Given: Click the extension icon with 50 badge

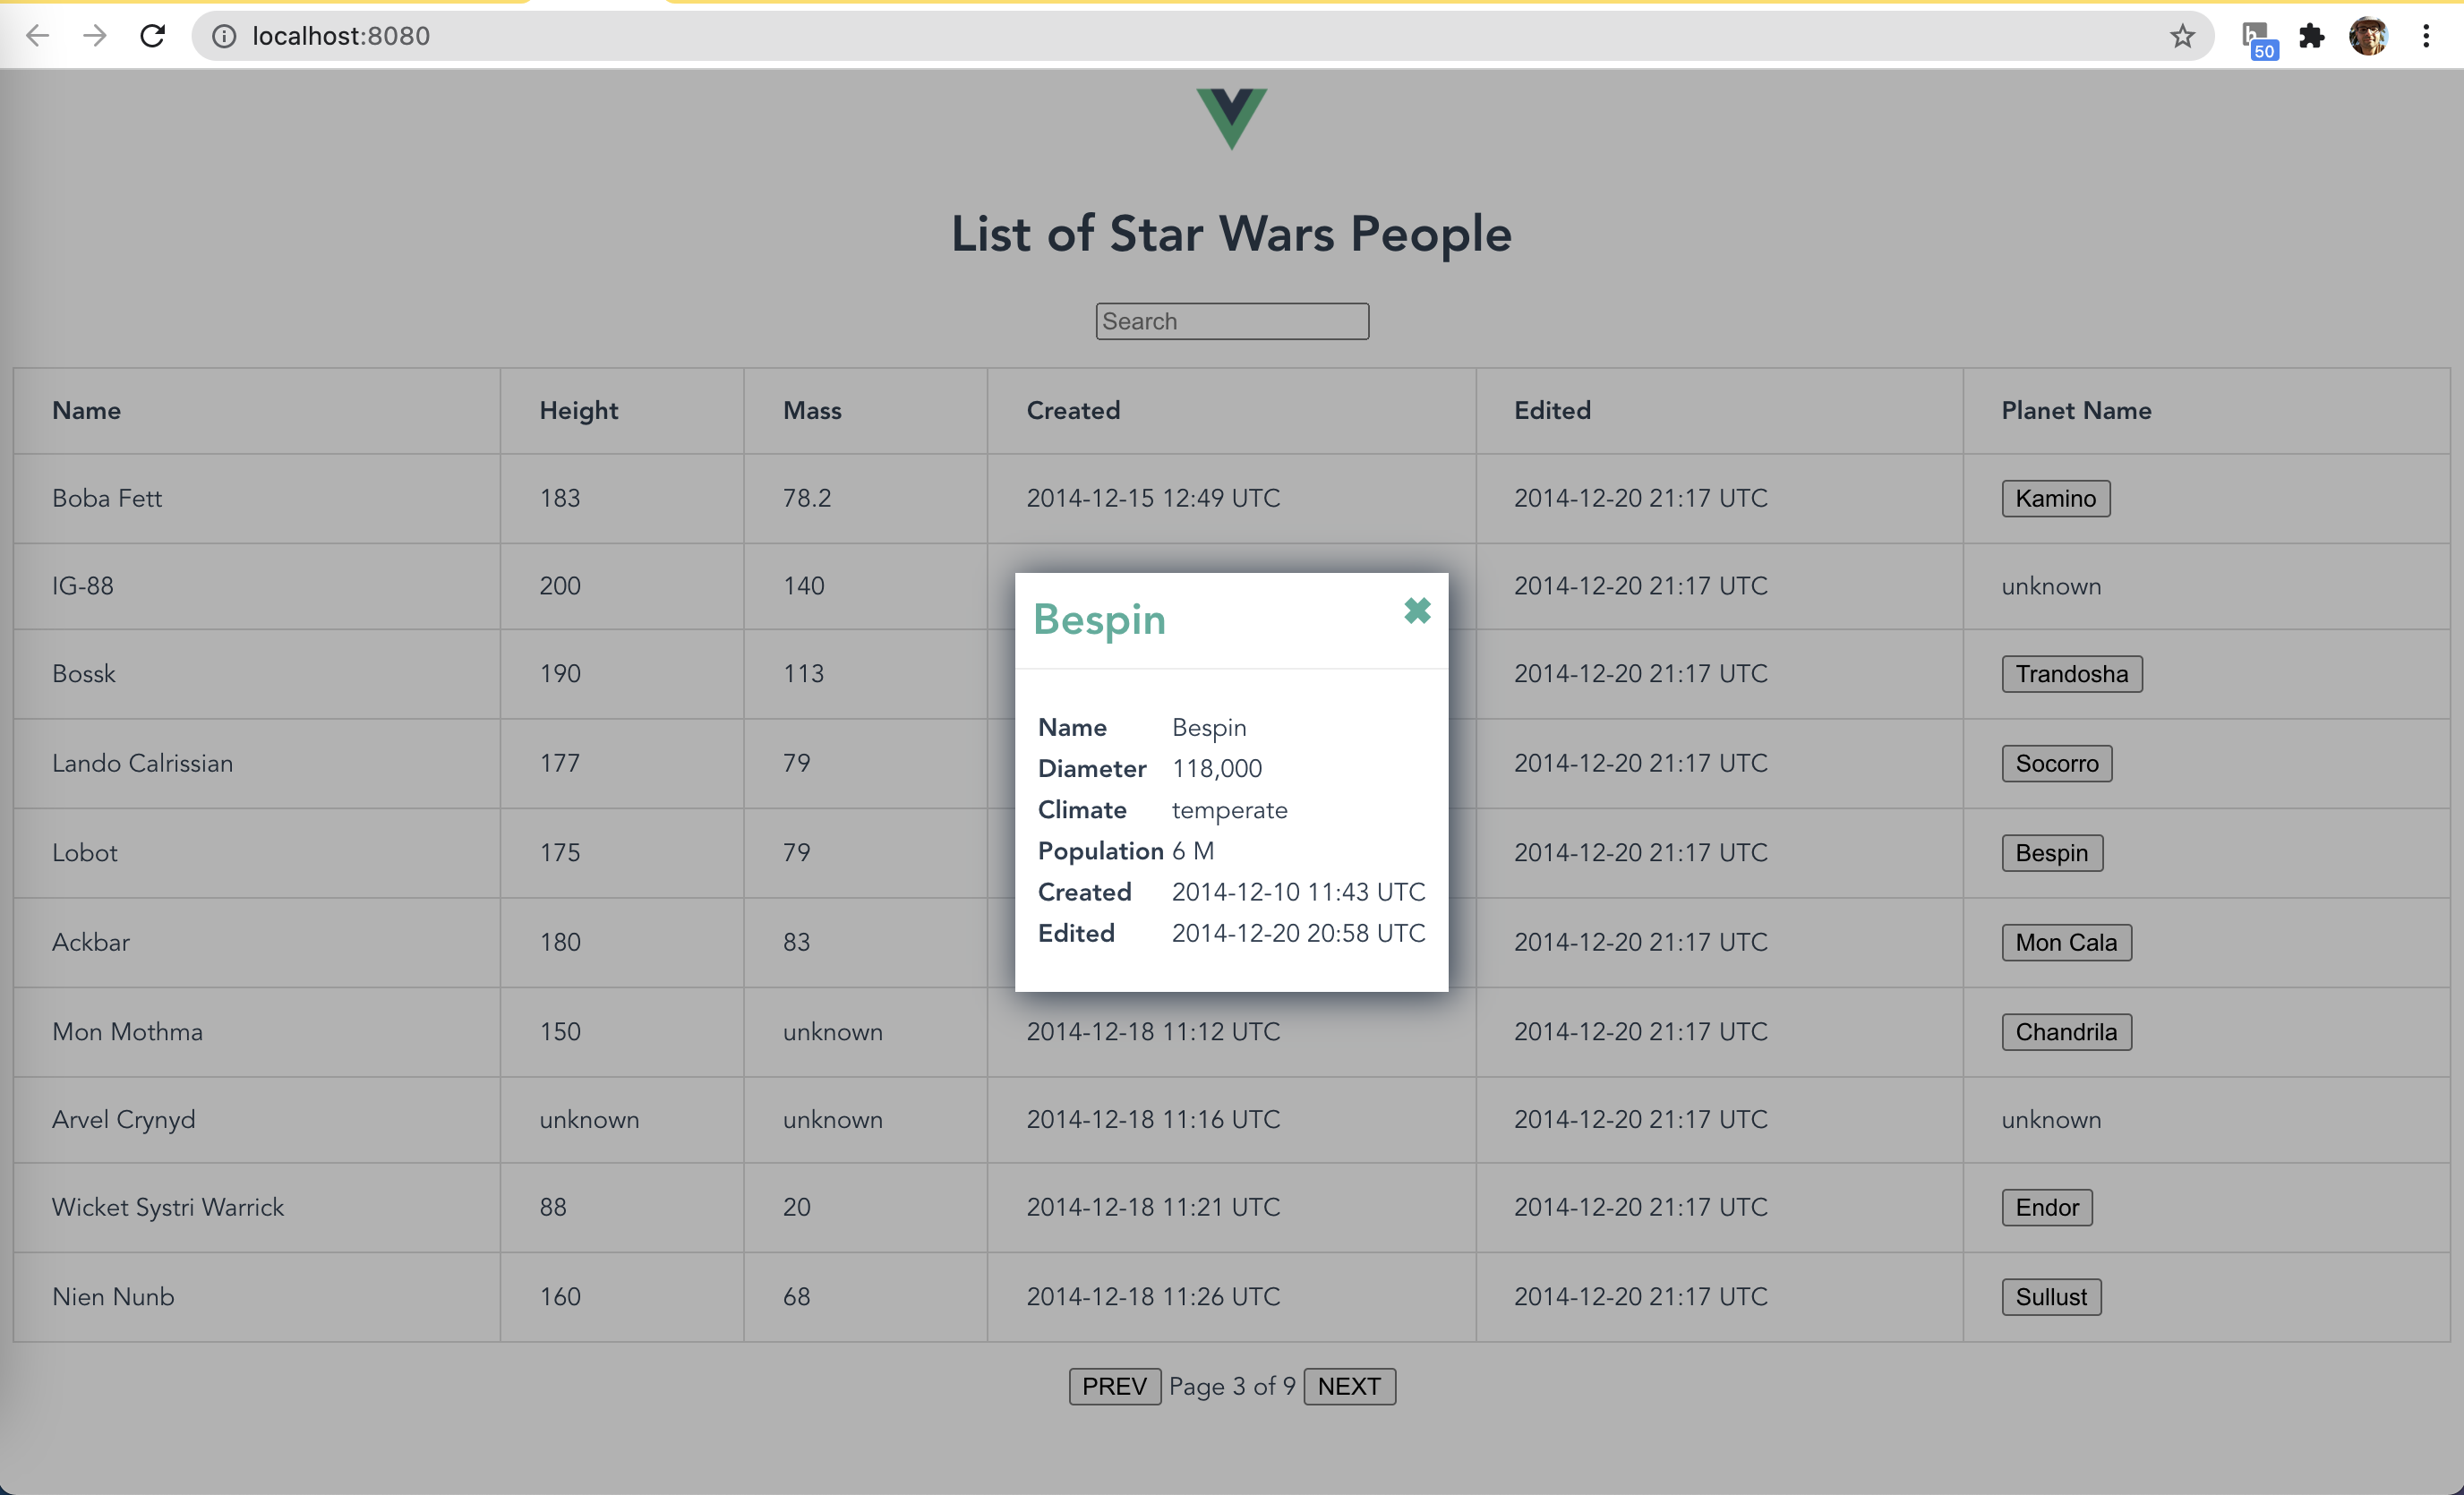Looking at the screenshot, I should 2257,38.
